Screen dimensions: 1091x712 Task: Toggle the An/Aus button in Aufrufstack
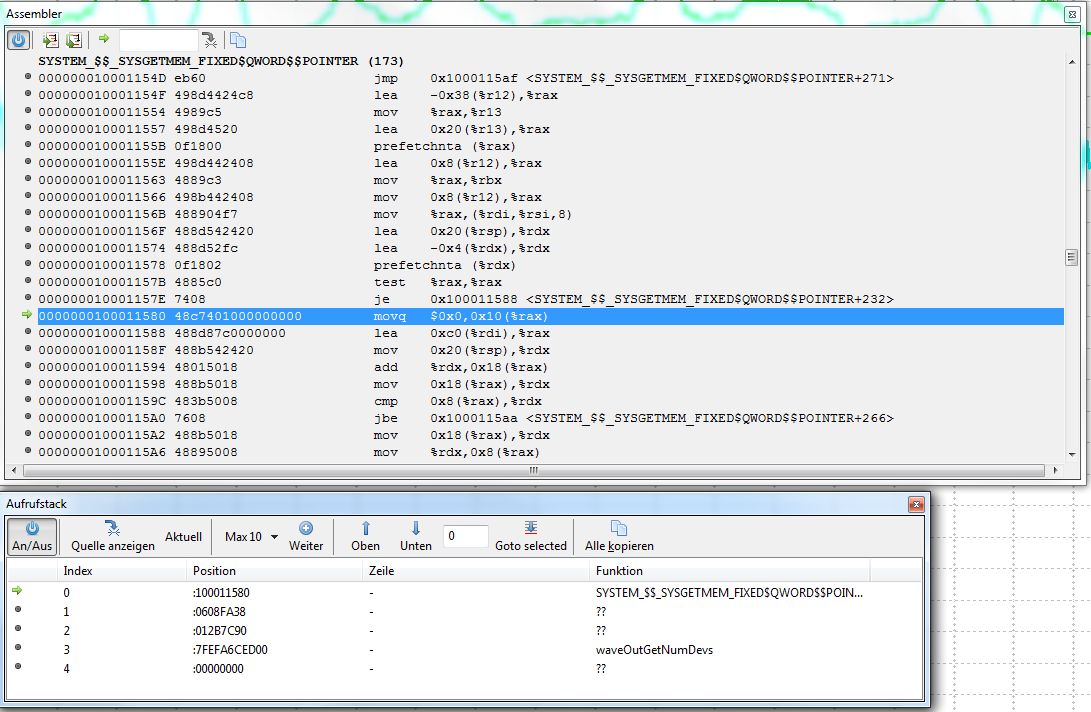click(x=32, y=536)
